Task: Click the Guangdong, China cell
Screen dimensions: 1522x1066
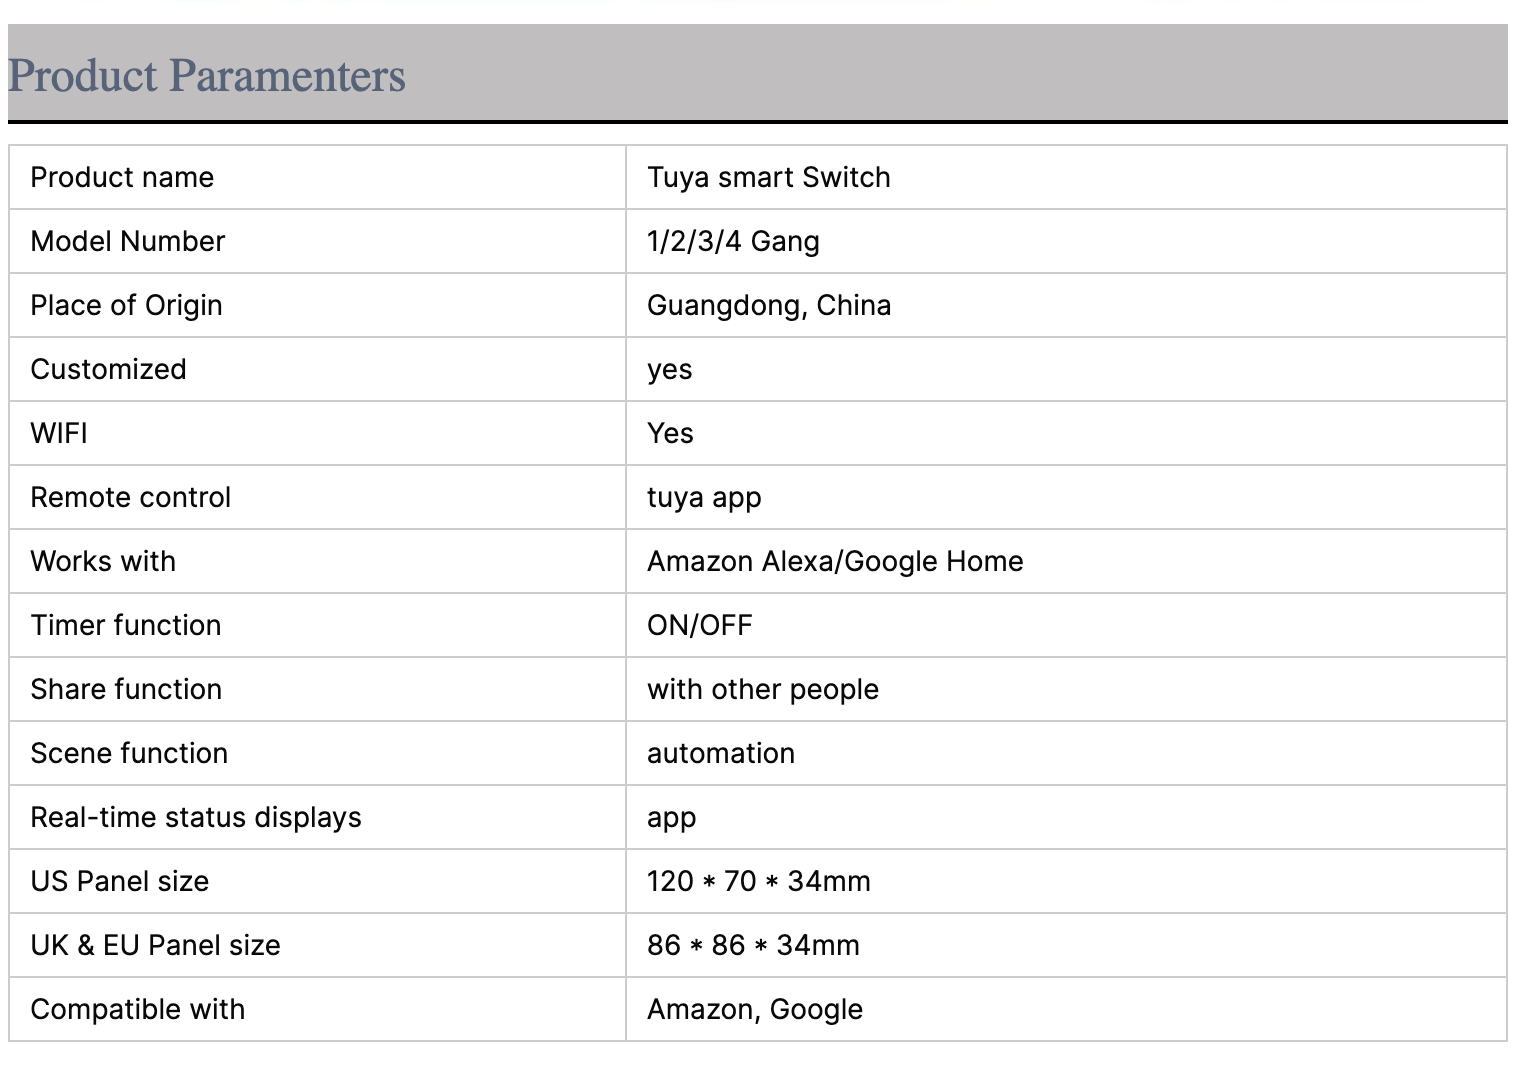Action: tap(768, 306)
